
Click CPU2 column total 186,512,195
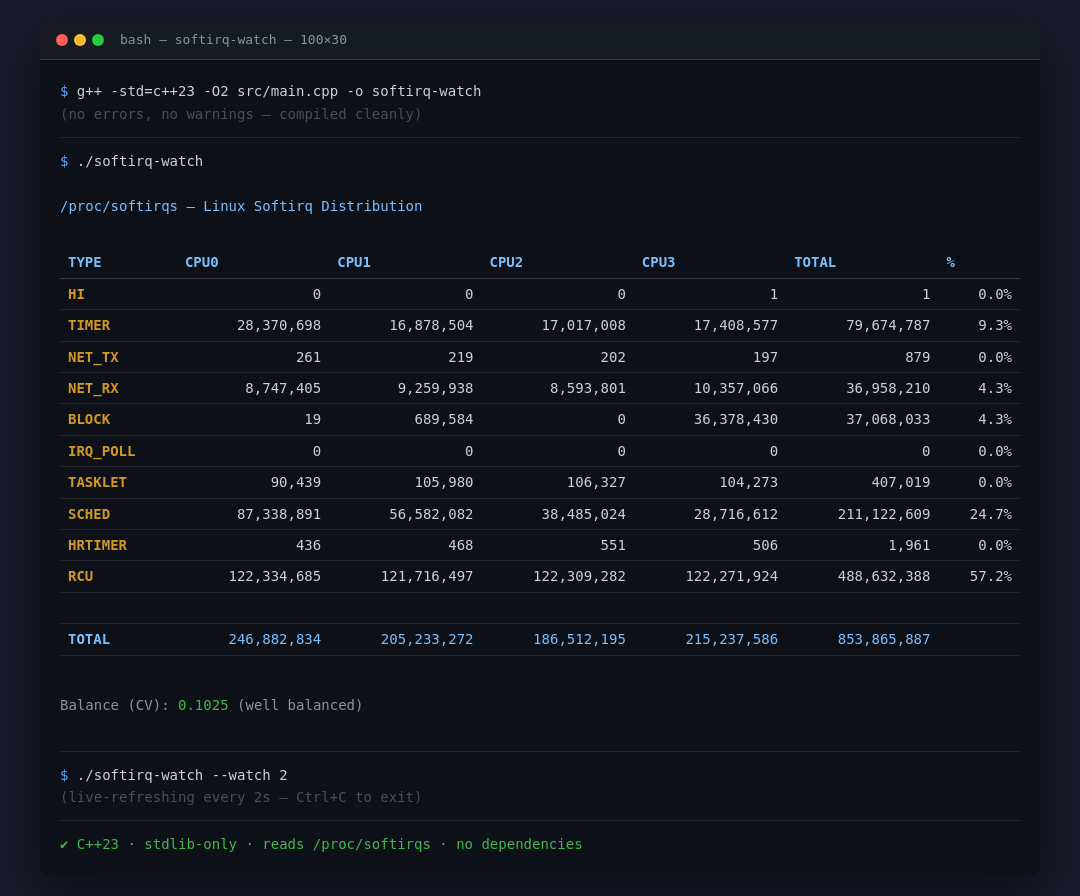point(579,639)
